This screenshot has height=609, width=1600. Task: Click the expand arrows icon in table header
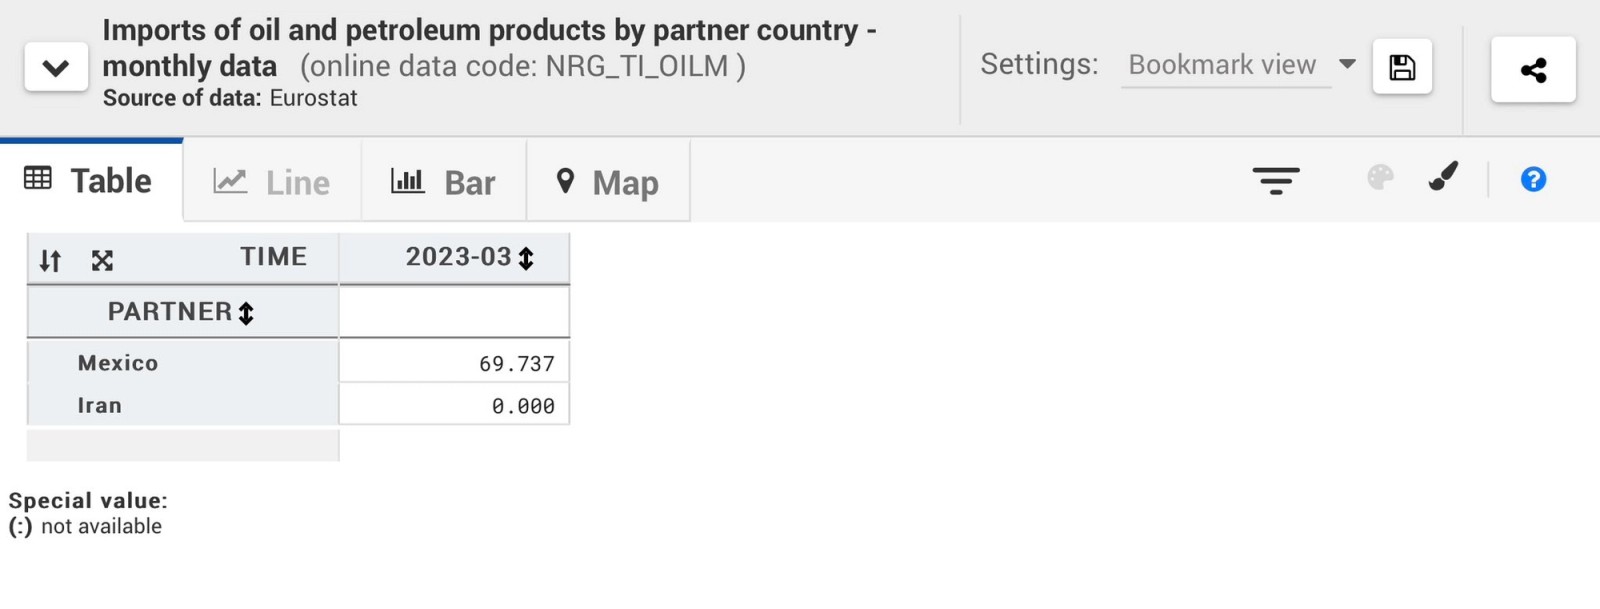pyautogui.click(x=102, y=261)
